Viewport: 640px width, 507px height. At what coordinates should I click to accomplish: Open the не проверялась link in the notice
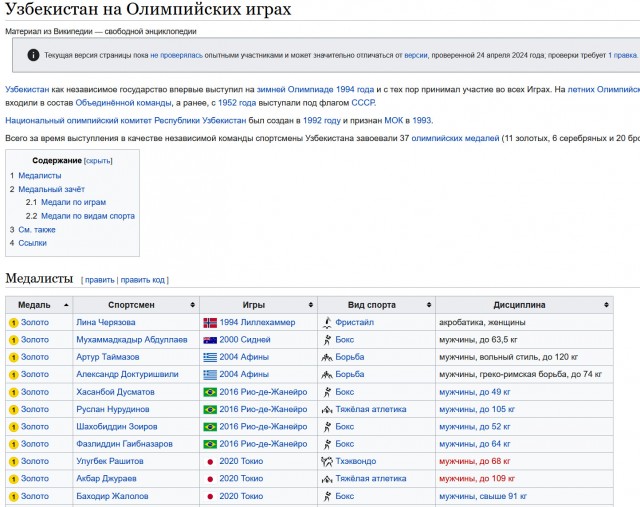[x=176, y=55]
